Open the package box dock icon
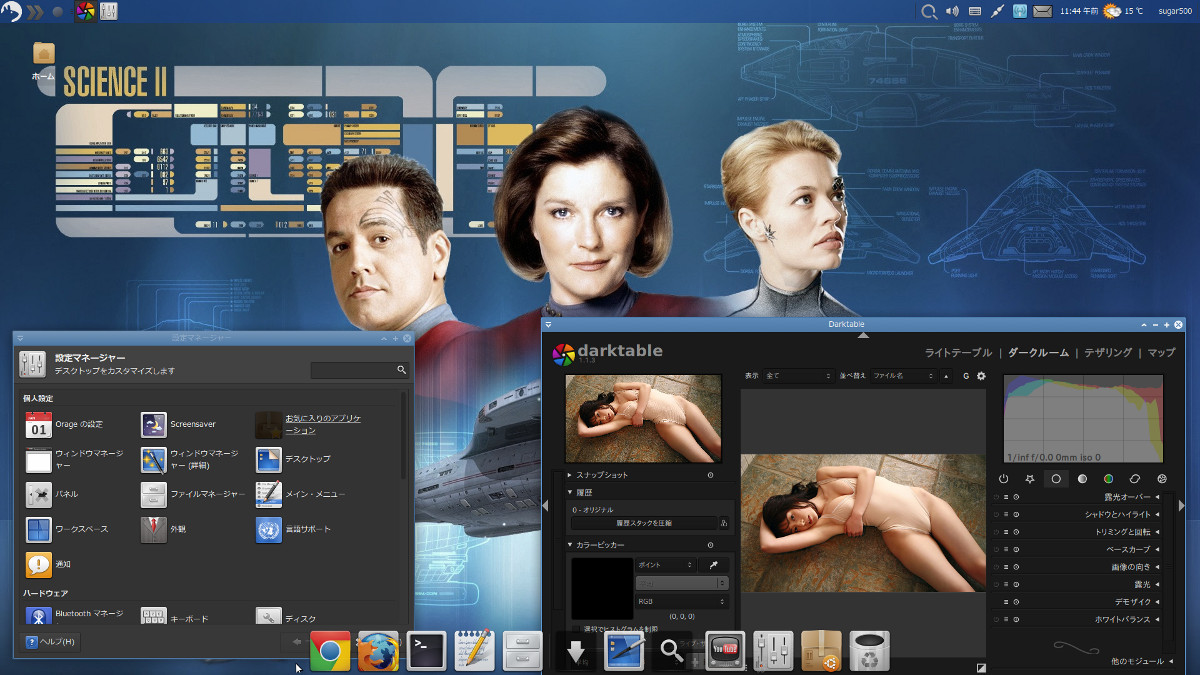 [821, 652]
